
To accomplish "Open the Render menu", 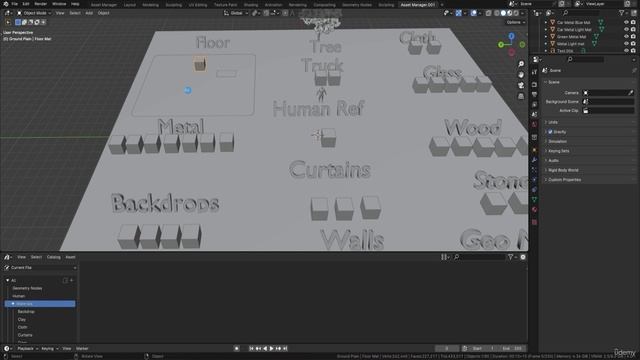I will coord(40,4).
